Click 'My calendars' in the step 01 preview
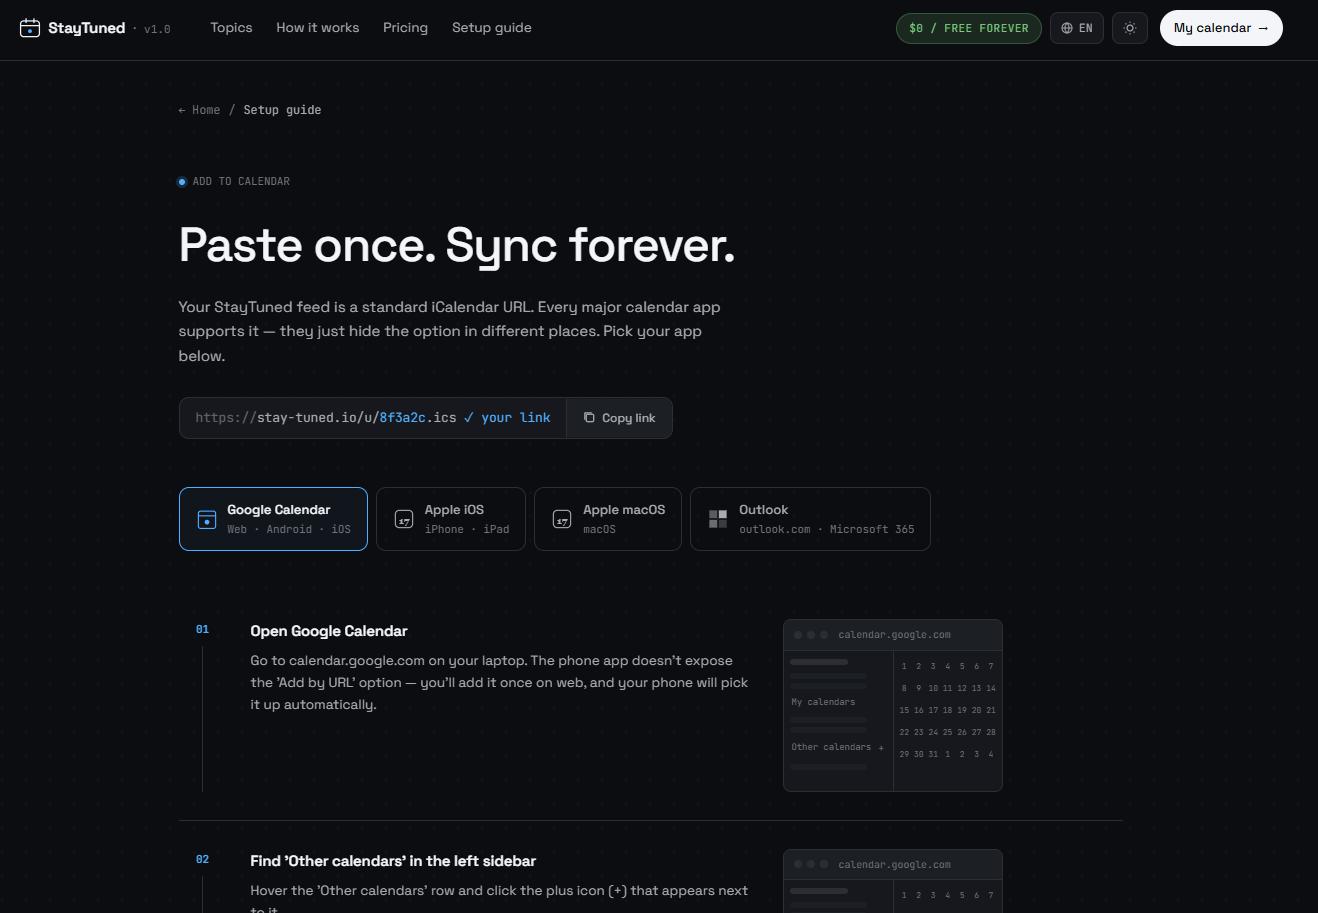This screenshot has width=1318, height=913. 823,702
